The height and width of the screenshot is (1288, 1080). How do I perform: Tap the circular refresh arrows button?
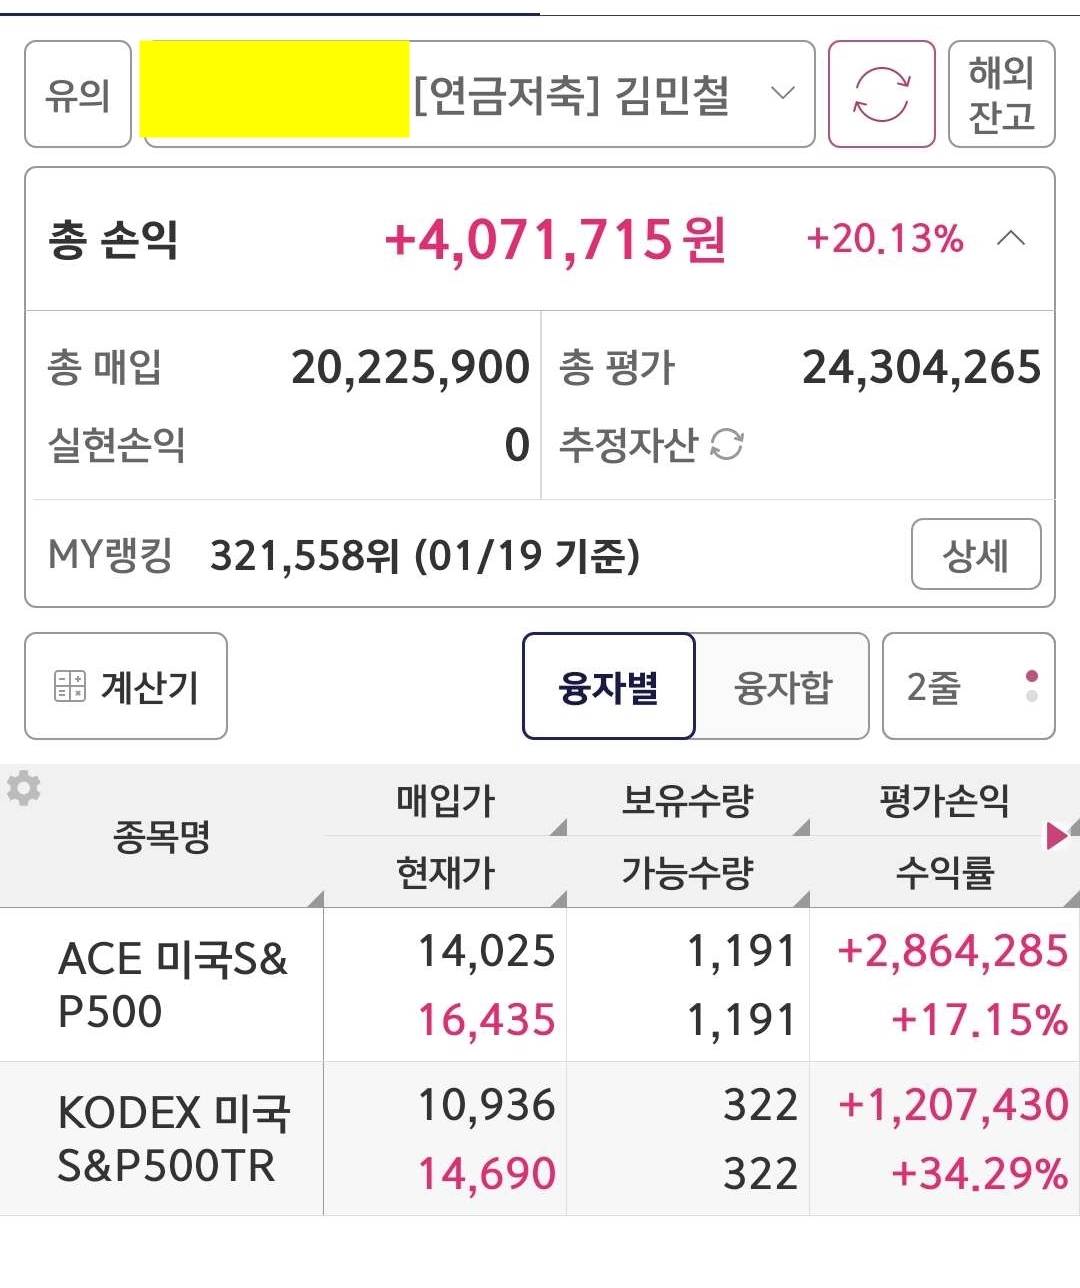tap(881, 94)
